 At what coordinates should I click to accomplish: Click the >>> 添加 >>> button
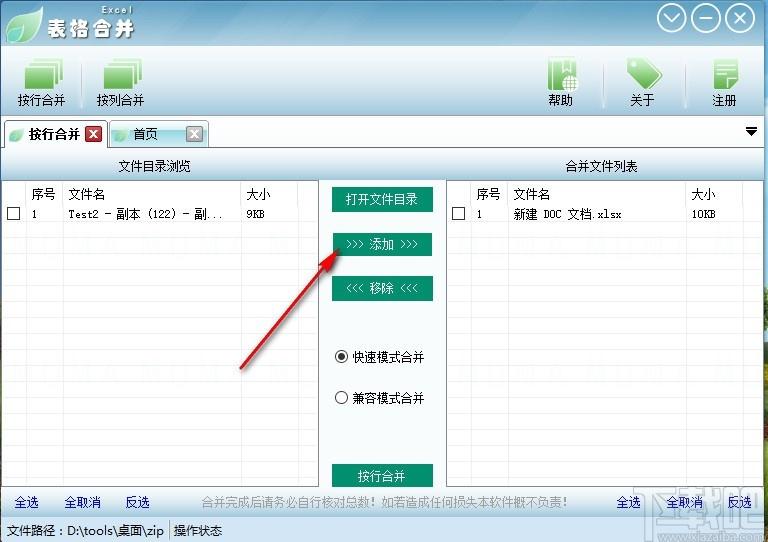pyautogui.click(x=382, y=244)
